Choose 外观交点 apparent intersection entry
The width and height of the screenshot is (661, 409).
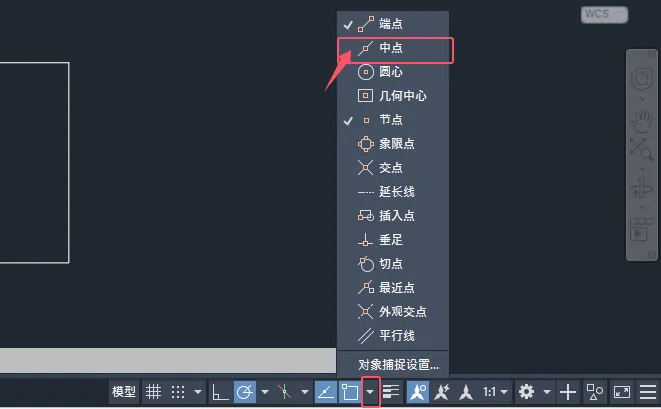click(x=393, y=312)
